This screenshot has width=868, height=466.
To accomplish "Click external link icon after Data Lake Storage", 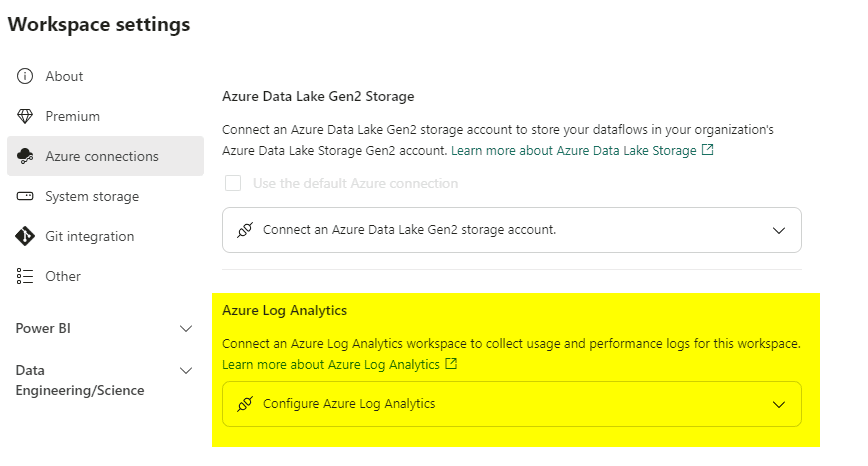I will tap(707, 150).
